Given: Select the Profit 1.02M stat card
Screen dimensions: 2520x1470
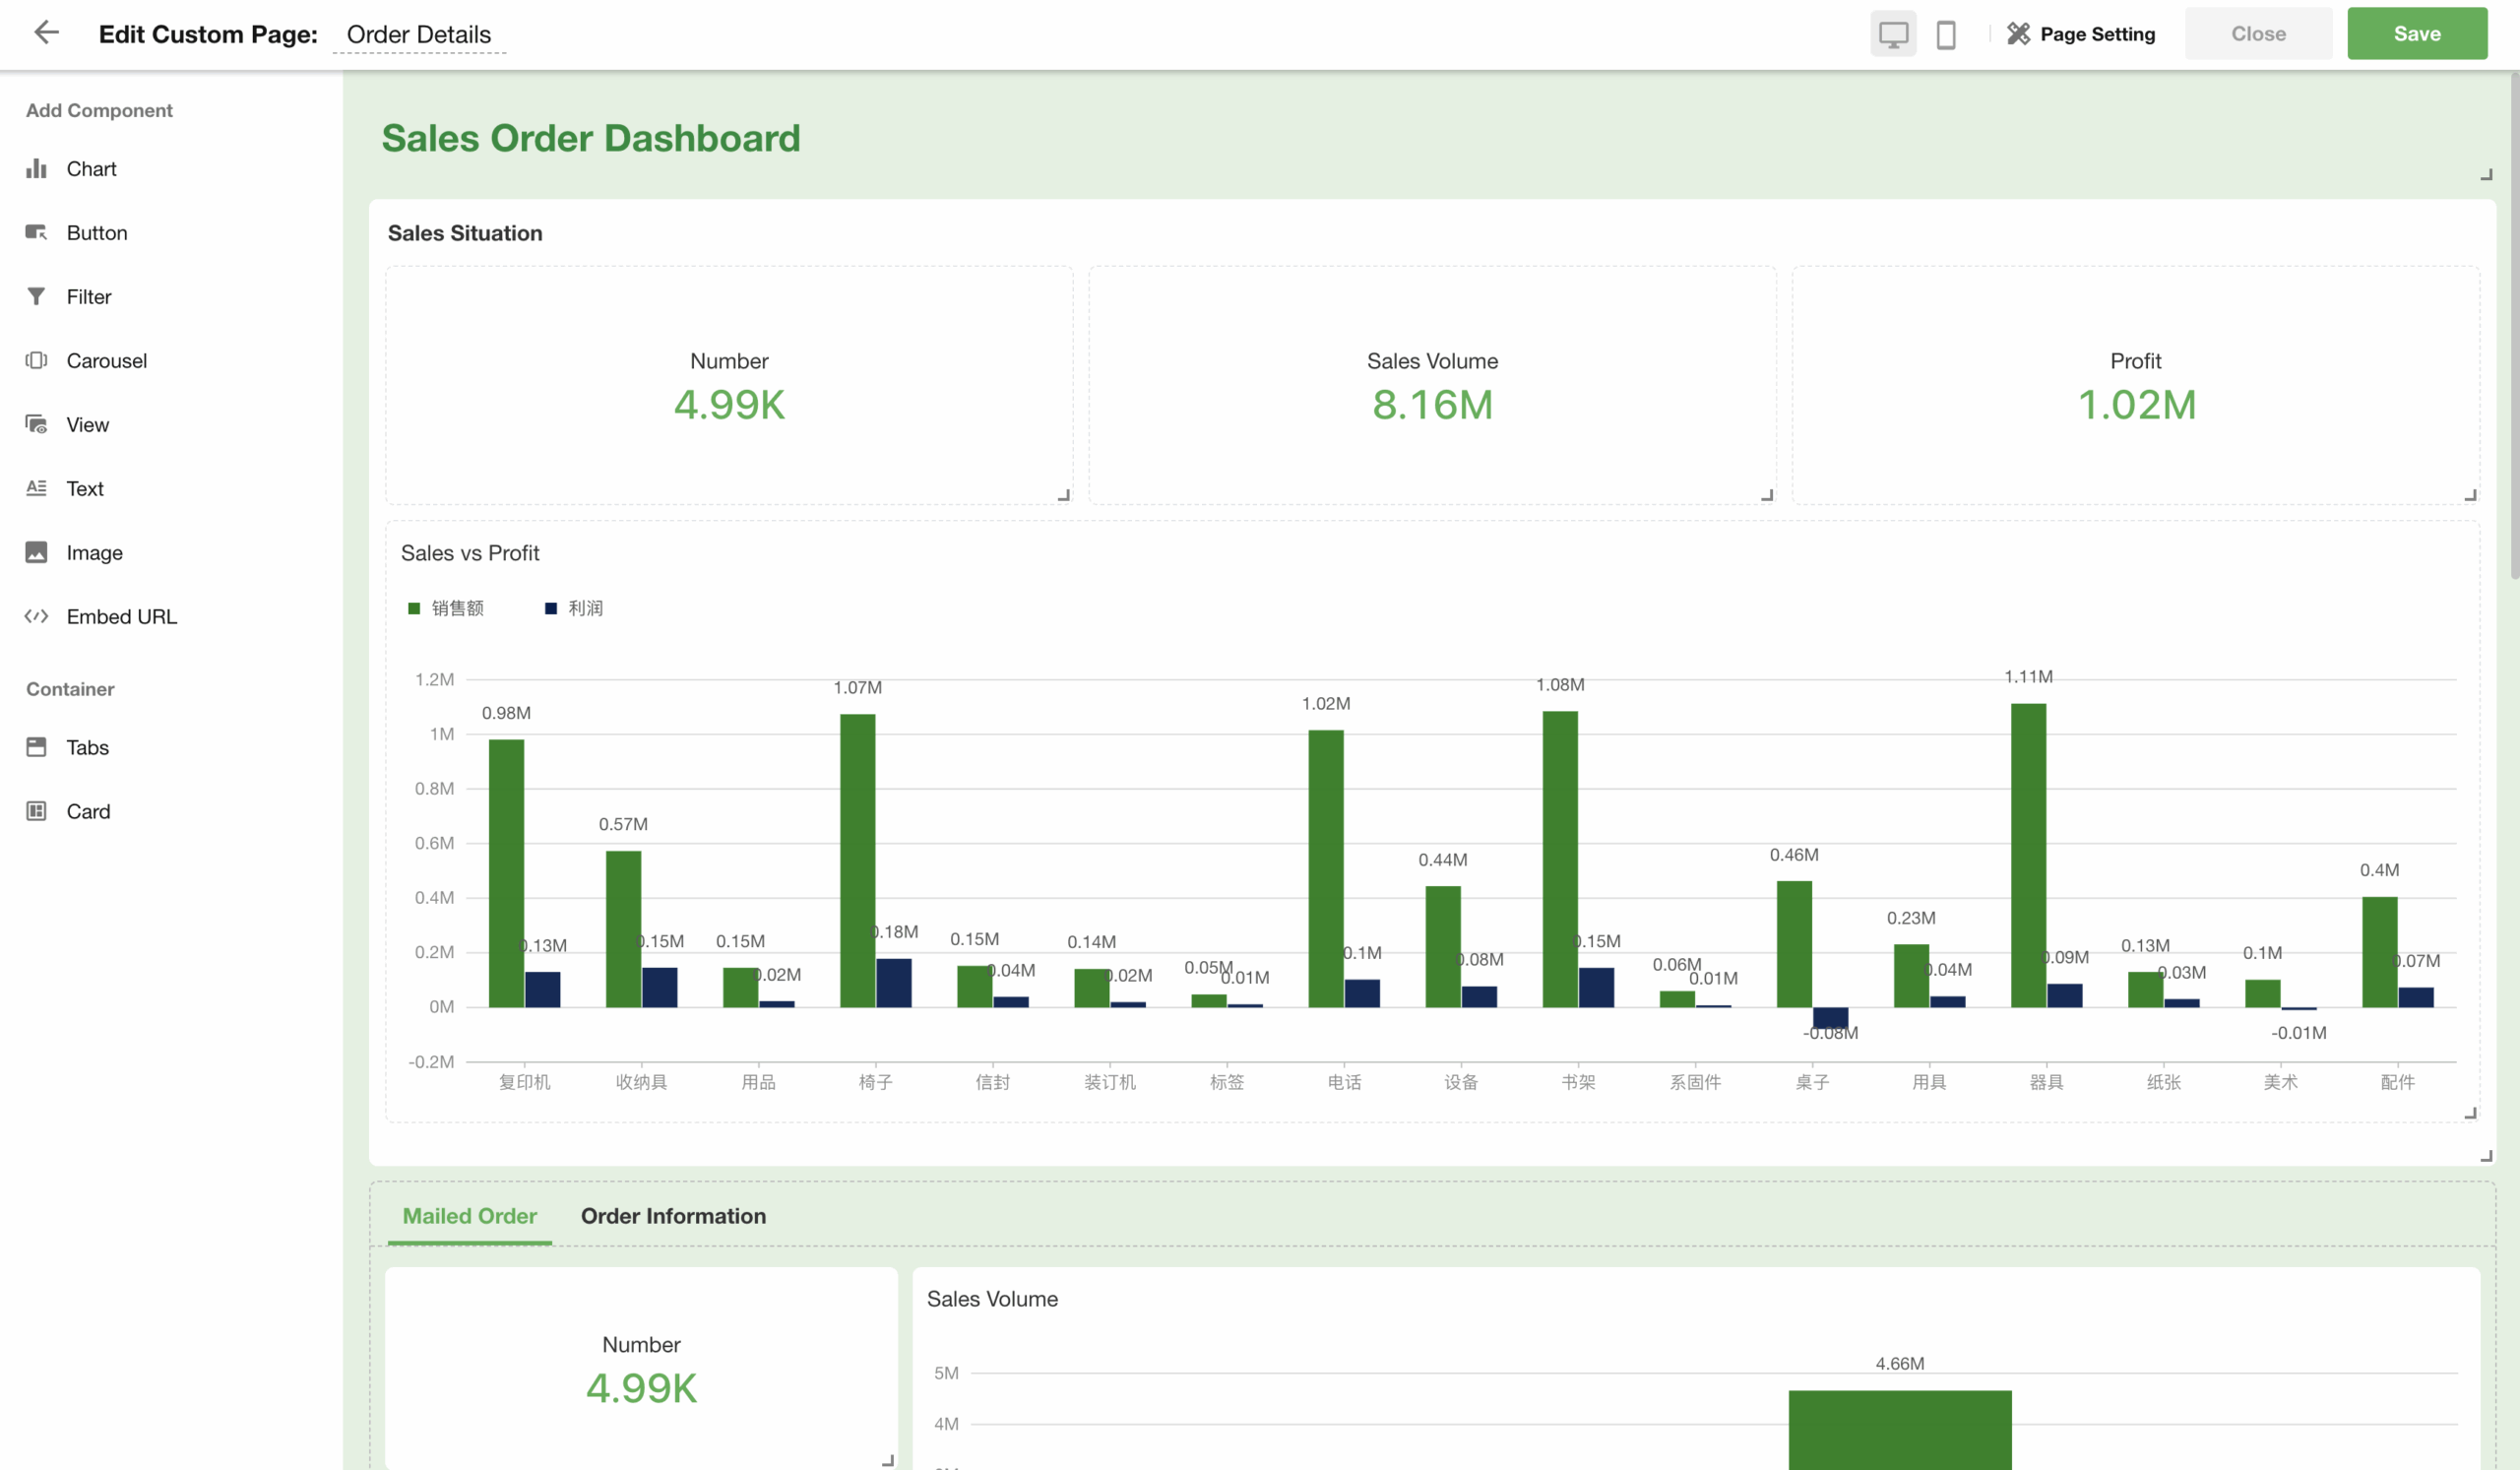Looking at the screenshot, I should [x=2136, y=385].
